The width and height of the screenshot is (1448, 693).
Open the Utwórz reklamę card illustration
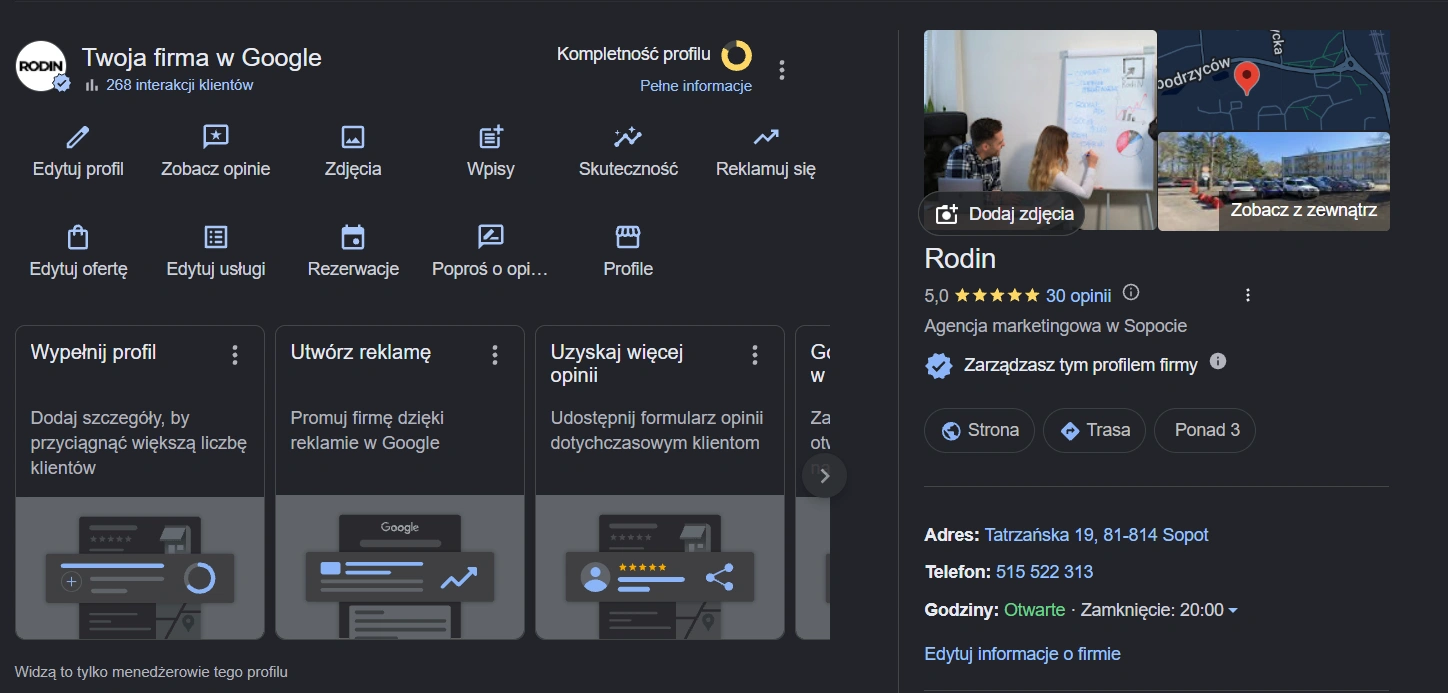coord(400,567)
